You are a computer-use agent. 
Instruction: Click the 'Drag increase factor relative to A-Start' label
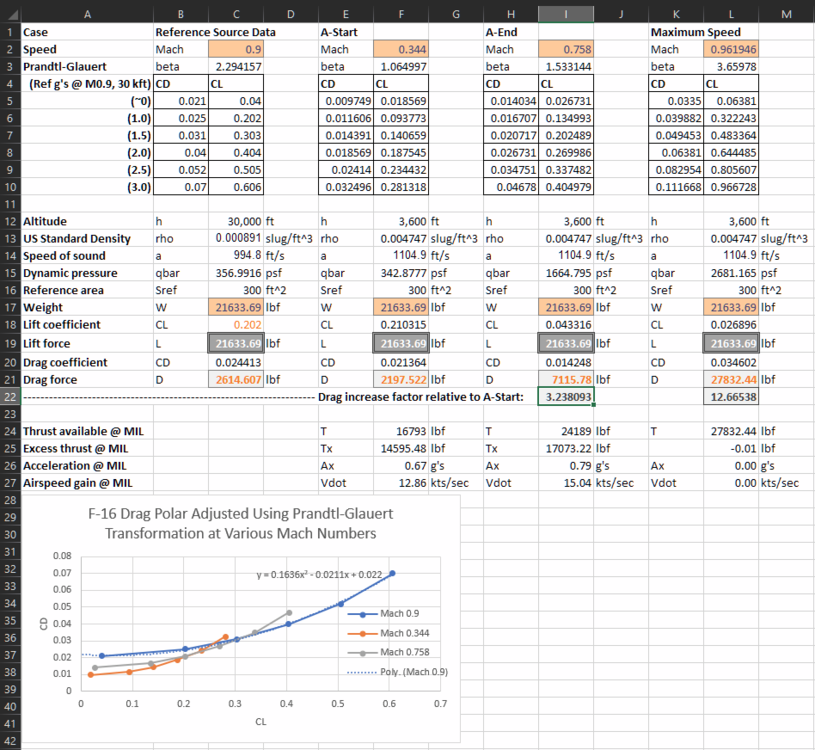click(x=420, y=397)
